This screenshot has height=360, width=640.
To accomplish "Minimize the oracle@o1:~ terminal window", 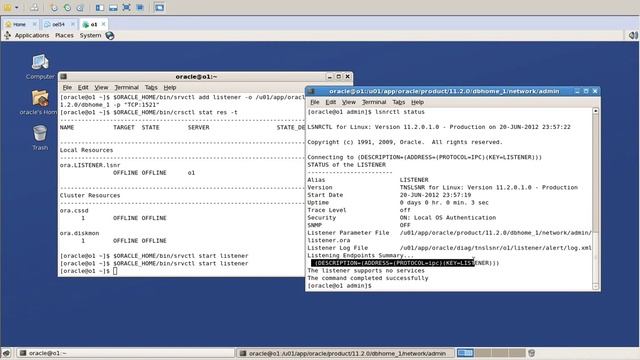I will point(330,76).
